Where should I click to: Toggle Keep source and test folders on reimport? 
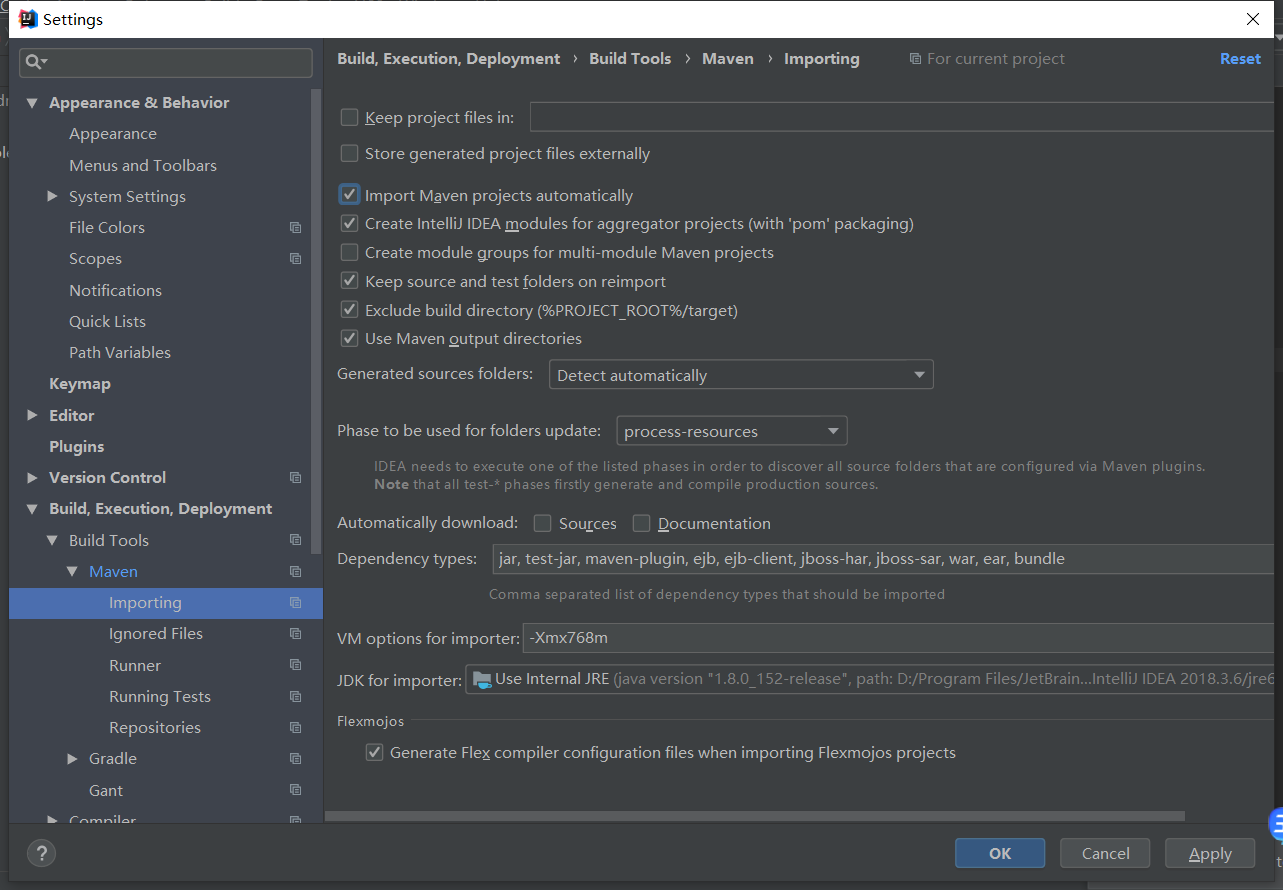coord(349,281)
